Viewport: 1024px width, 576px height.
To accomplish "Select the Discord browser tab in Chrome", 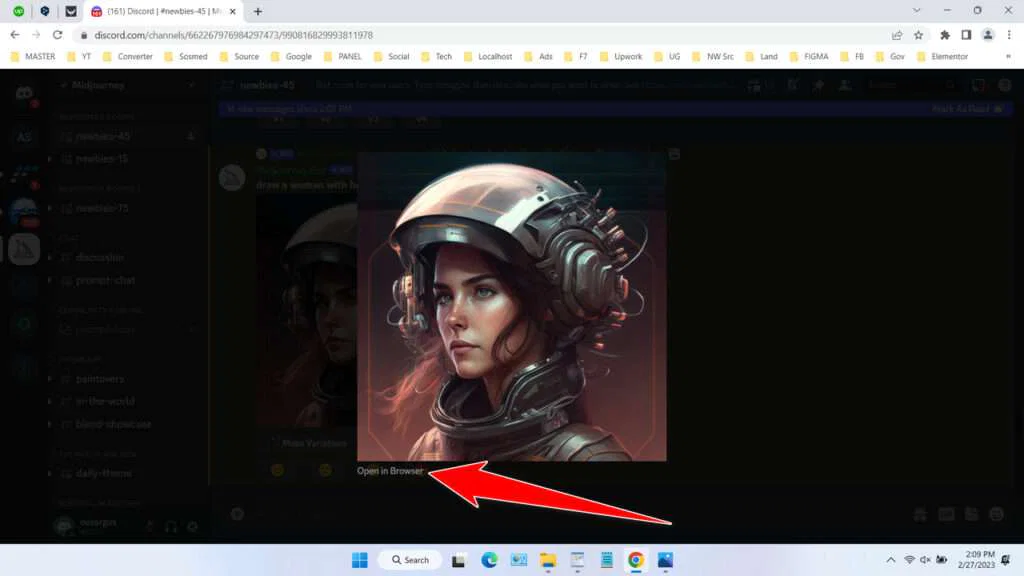I will point(160,12).
